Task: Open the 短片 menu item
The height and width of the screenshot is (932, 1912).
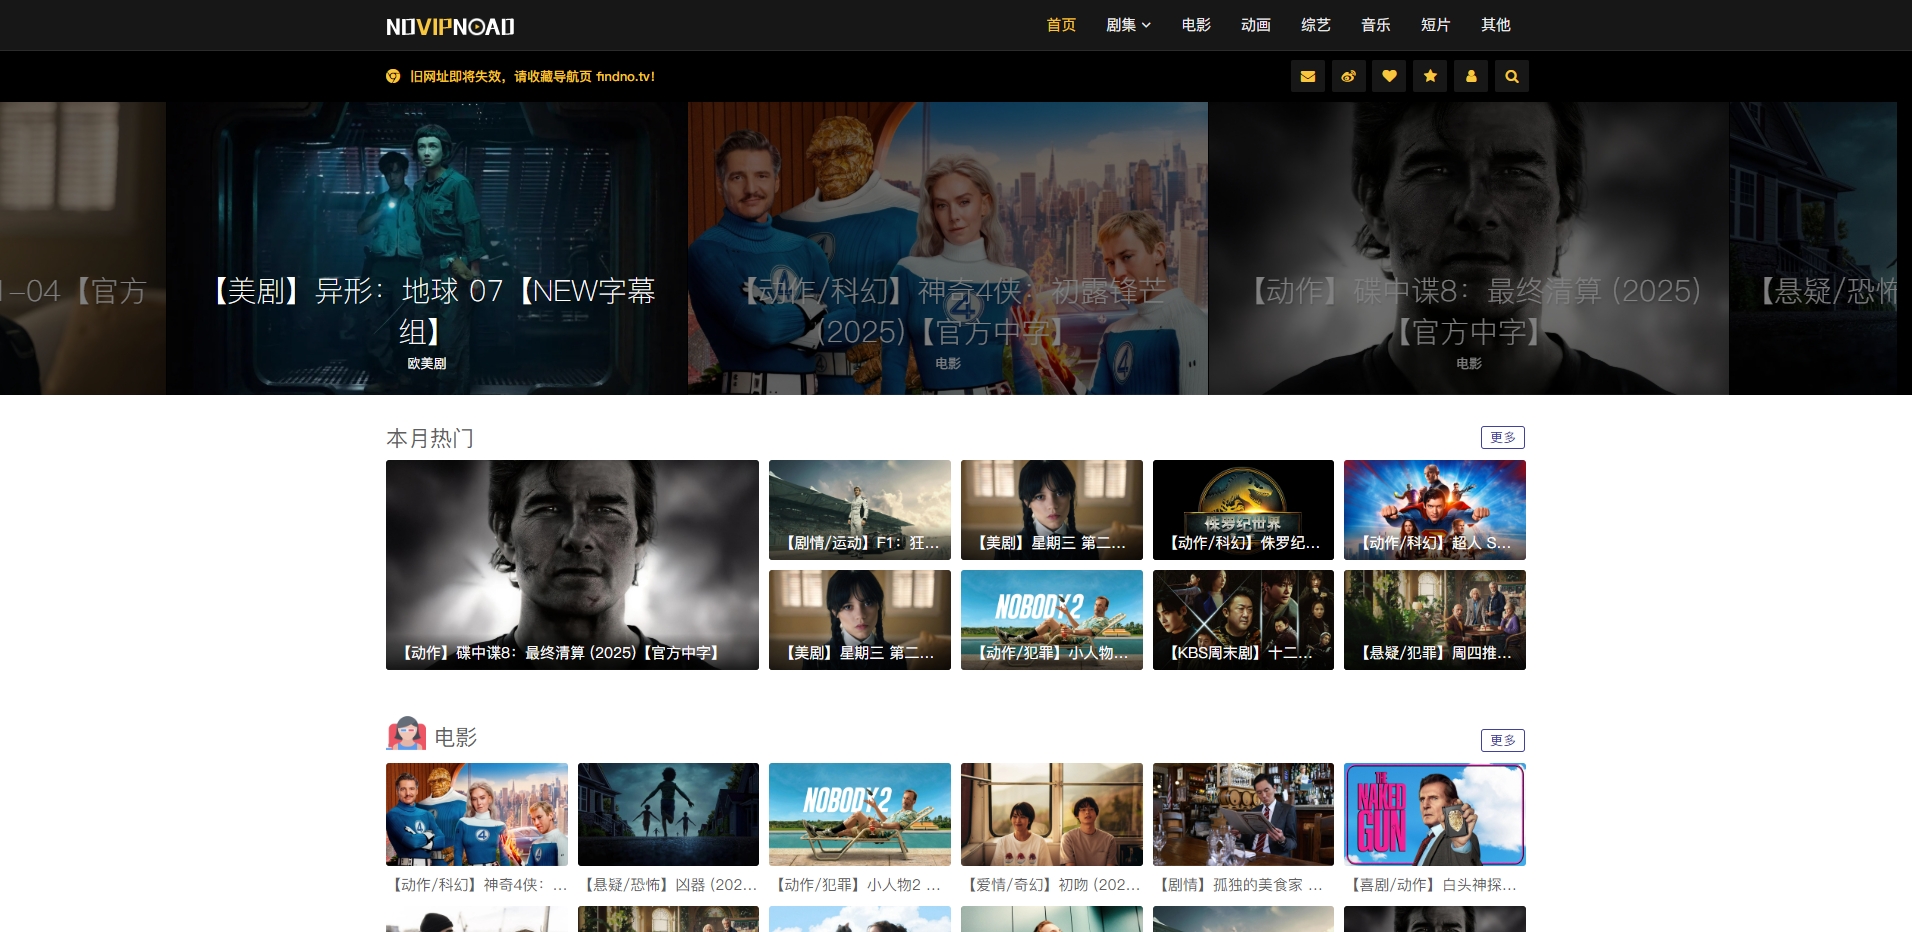Action: (x=1435, y=25)
